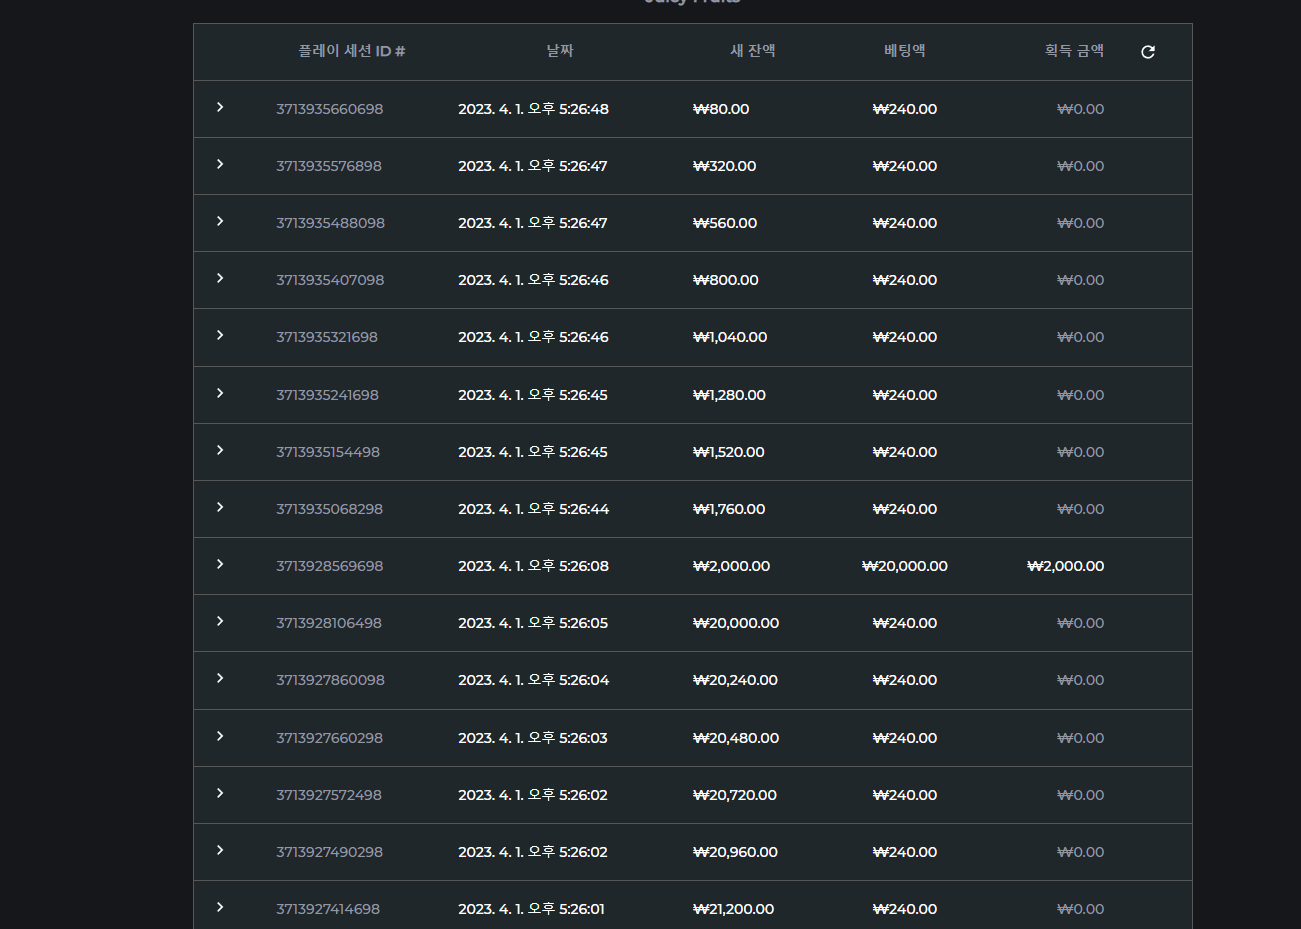Expand row for session 3713935241698
The height and width of the screenshot is (929, 1301).
220,393
